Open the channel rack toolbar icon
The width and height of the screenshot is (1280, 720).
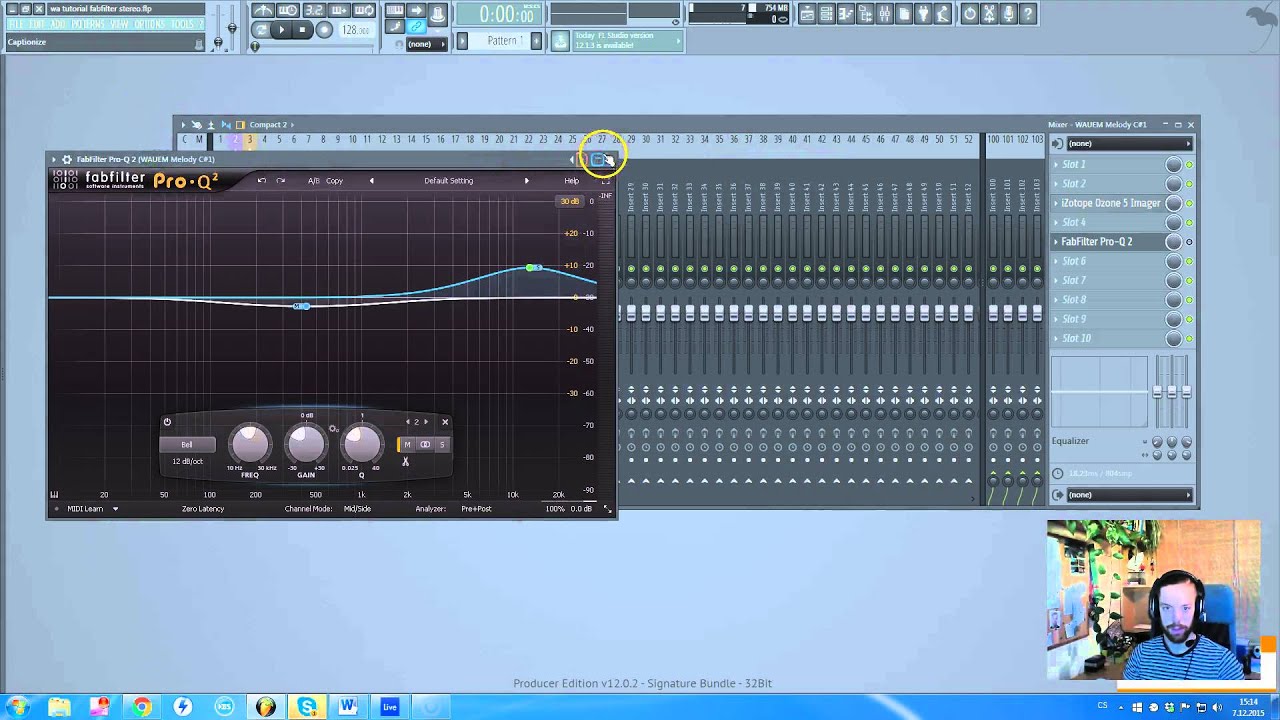tap(826, 14)
